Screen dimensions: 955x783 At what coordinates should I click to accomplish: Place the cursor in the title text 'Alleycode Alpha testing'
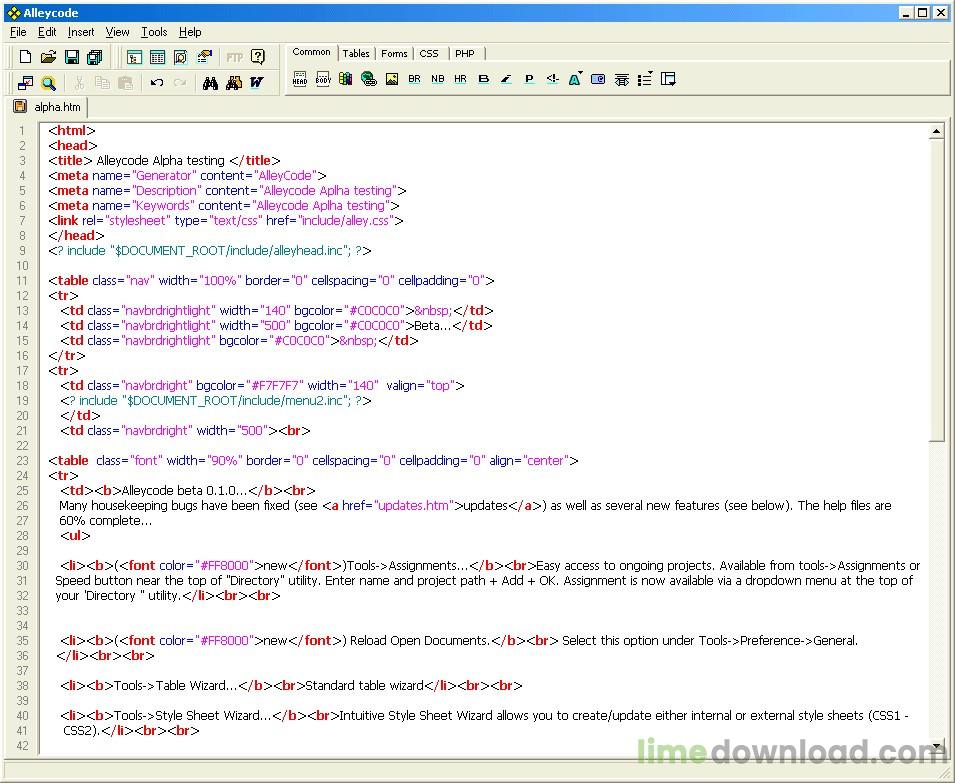pos(160,161)
